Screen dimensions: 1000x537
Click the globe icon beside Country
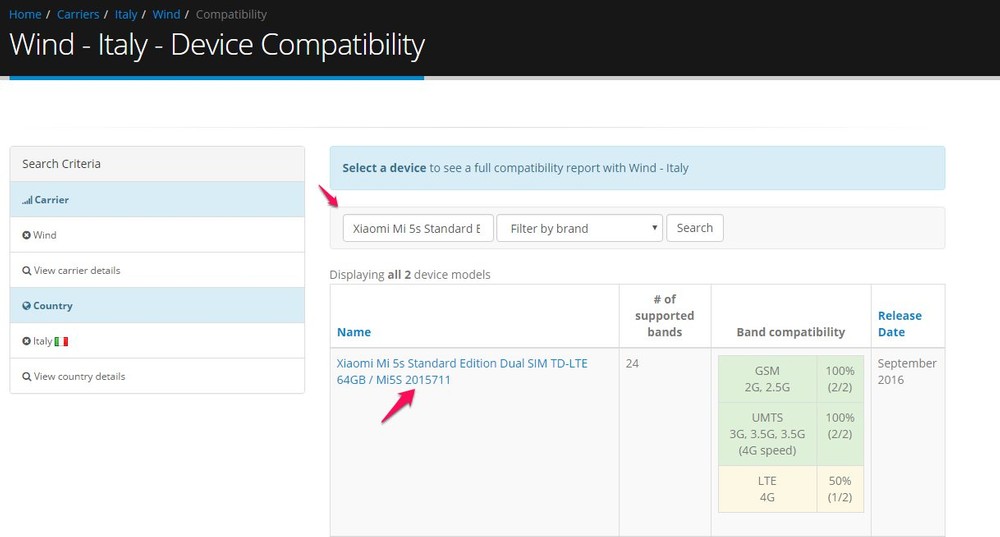[x=27, y=306]
